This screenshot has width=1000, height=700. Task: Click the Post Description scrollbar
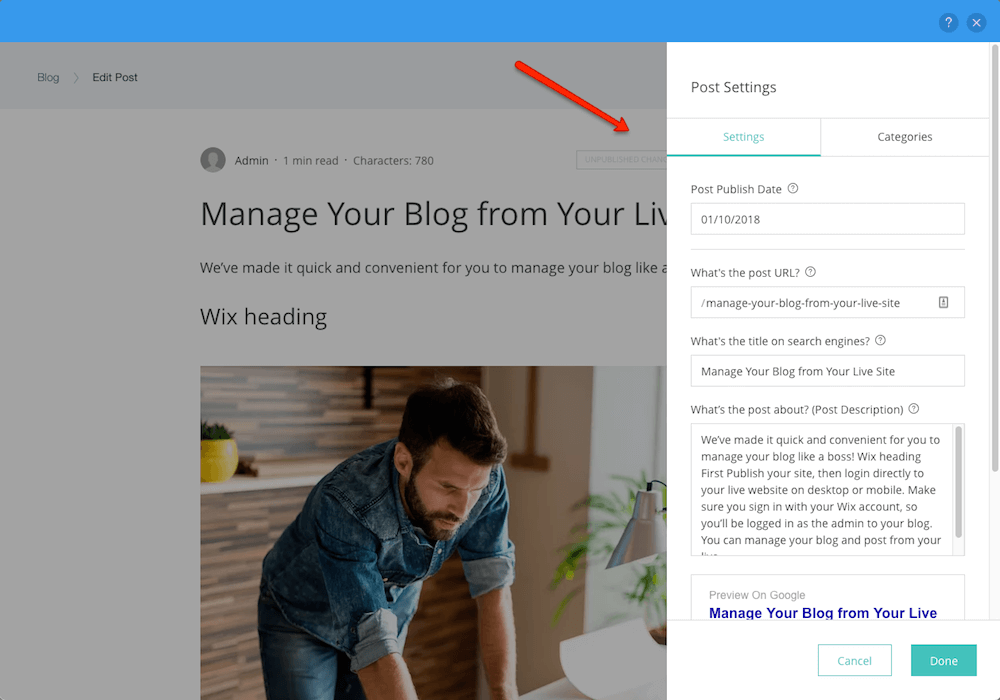[x=958, y=483]
